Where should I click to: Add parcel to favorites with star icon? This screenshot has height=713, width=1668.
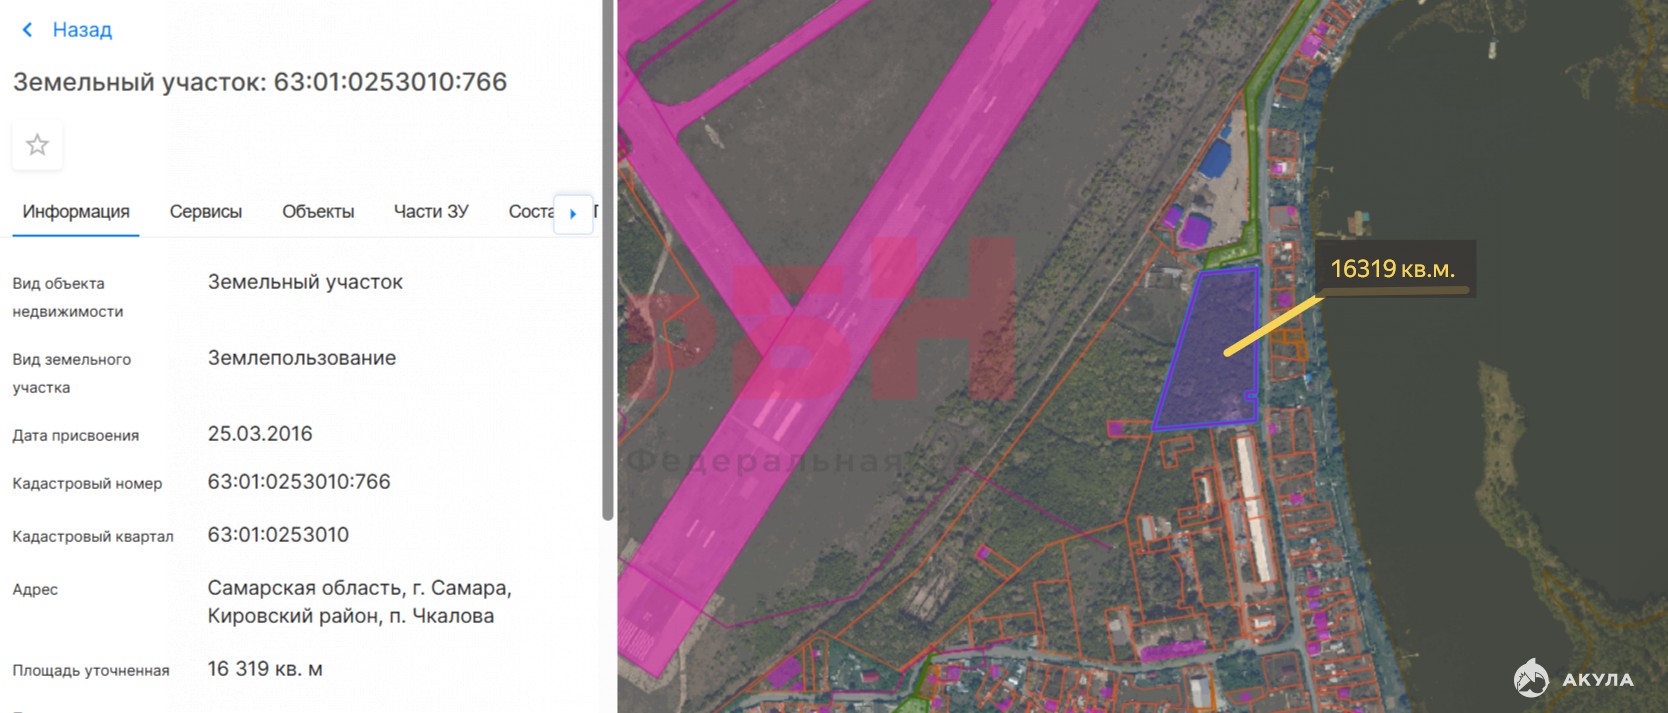[37, 145]
